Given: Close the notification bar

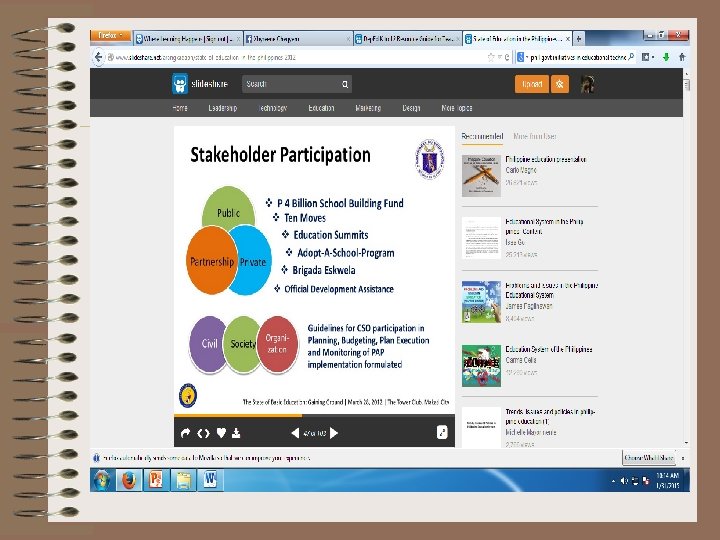Looking at the screenshot, I should (683, 458).
